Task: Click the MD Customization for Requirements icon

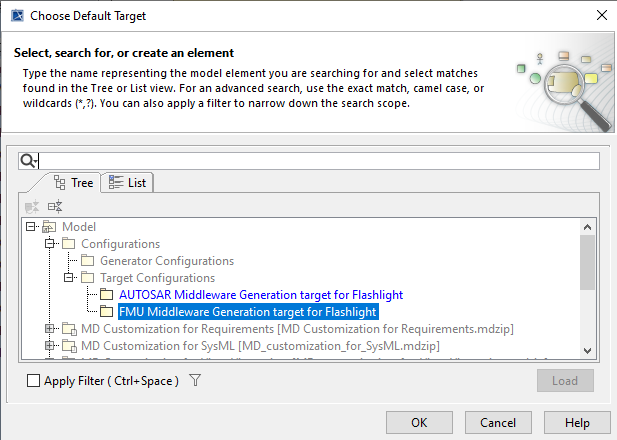Action: (68, 329)
